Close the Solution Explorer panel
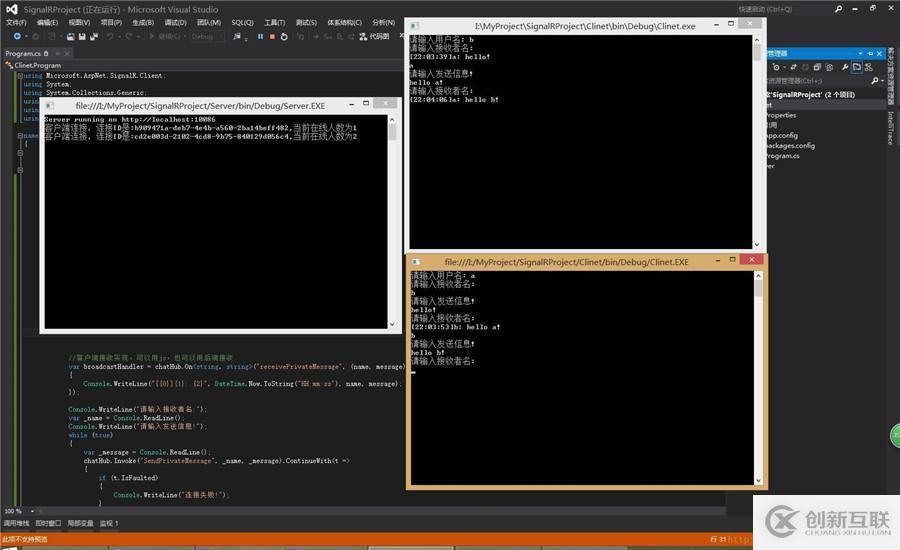Image resolution: width=900 pixels, height=550 pixels. [x=879, y=53]
